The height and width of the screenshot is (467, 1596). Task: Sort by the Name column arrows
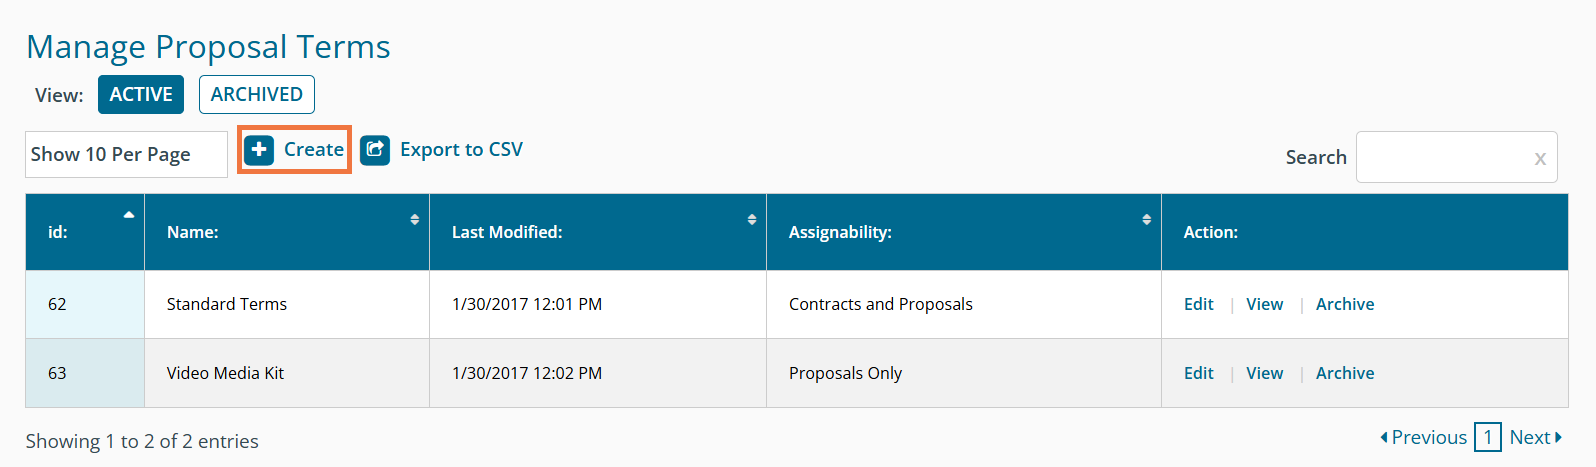point(414,220)
